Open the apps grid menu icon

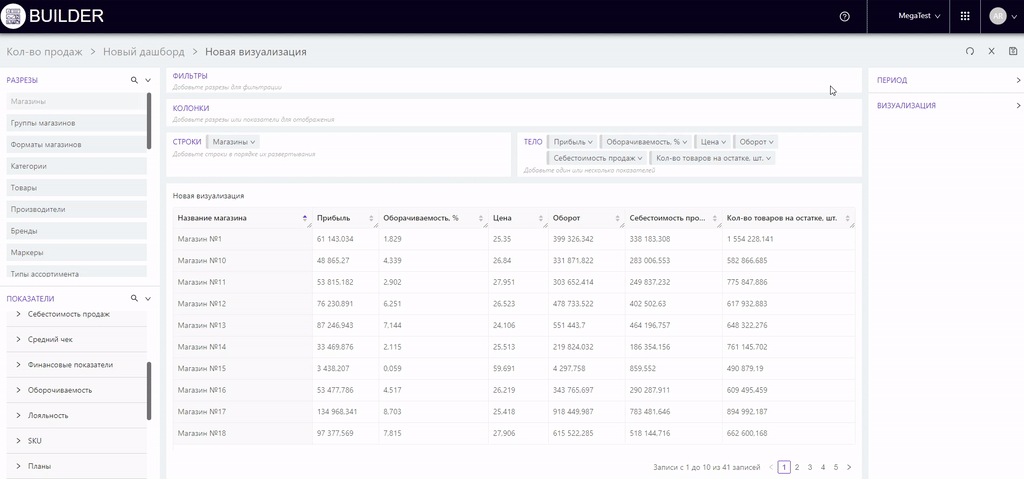965,16
